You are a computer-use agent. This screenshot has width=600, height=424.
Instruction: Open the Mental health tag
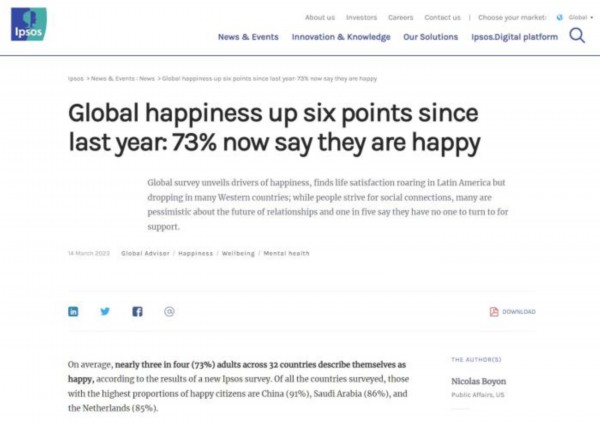click(x=286, y=253)
